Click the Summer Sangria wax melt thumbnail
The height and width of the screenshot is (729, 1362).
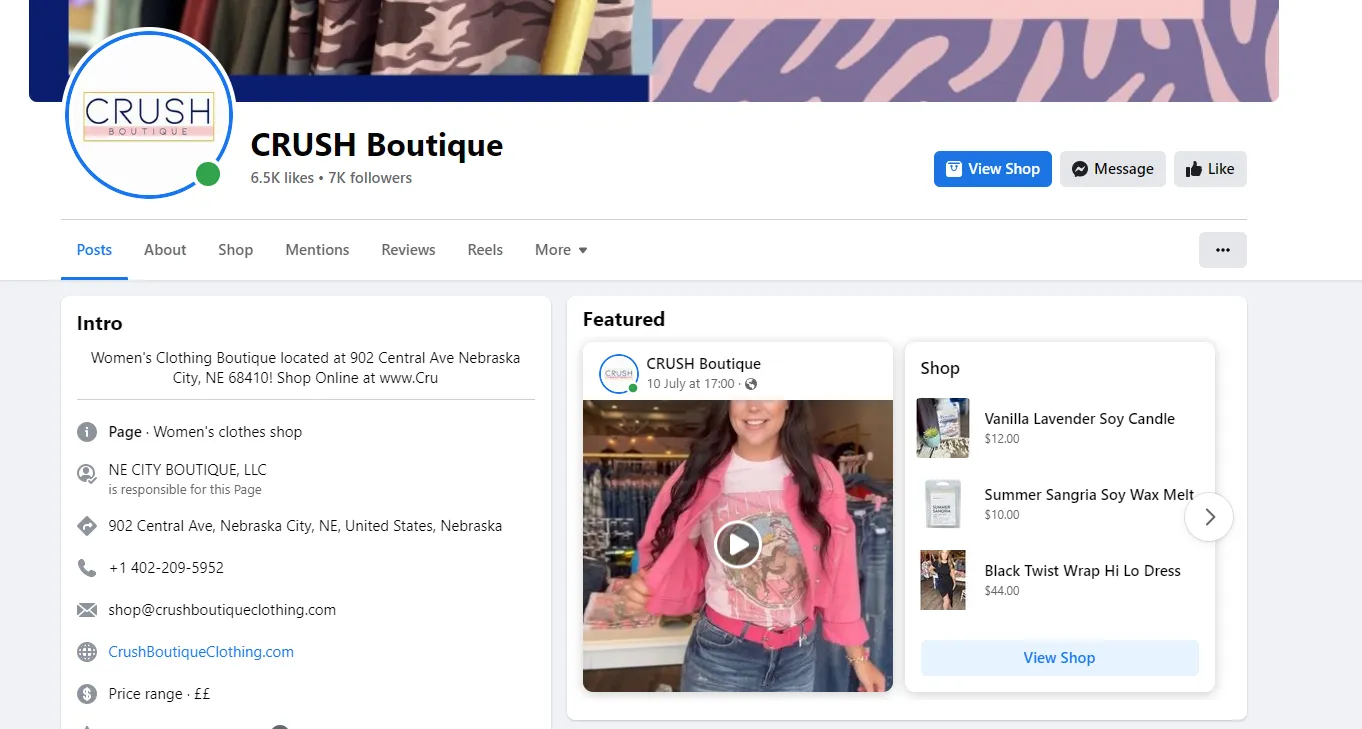[x=942, y=504]
